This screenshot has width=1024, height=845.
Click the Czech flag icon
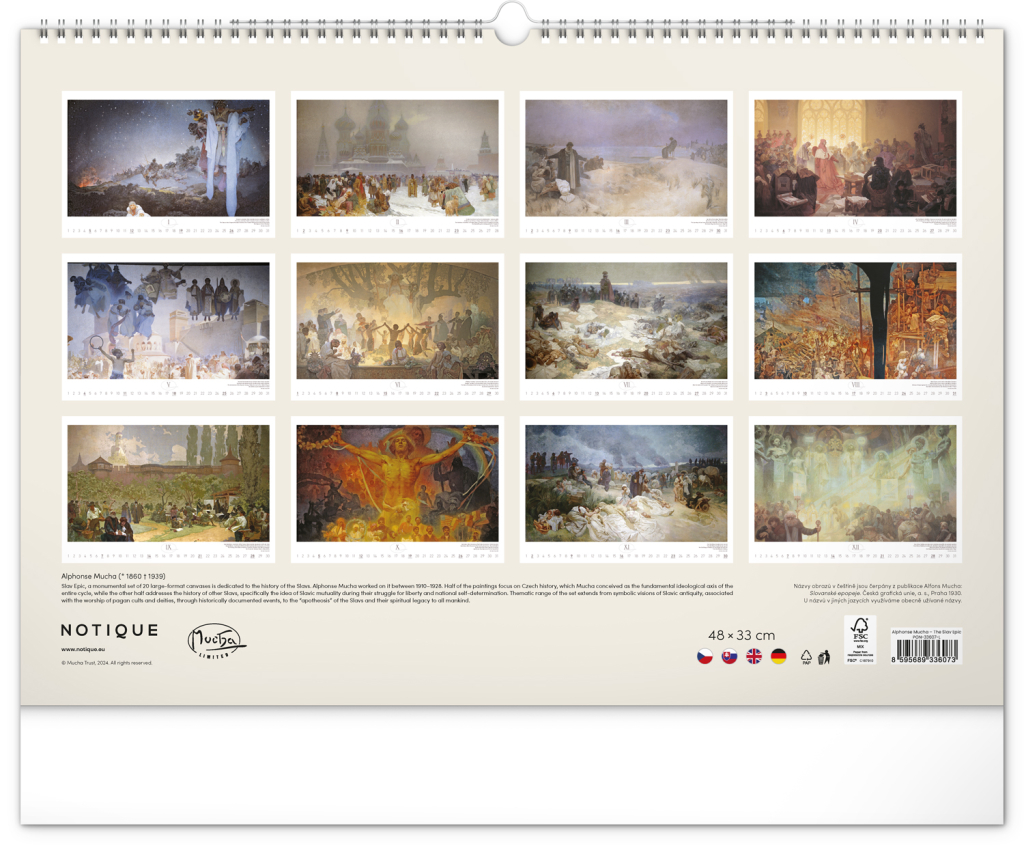(x=705, y=656)
